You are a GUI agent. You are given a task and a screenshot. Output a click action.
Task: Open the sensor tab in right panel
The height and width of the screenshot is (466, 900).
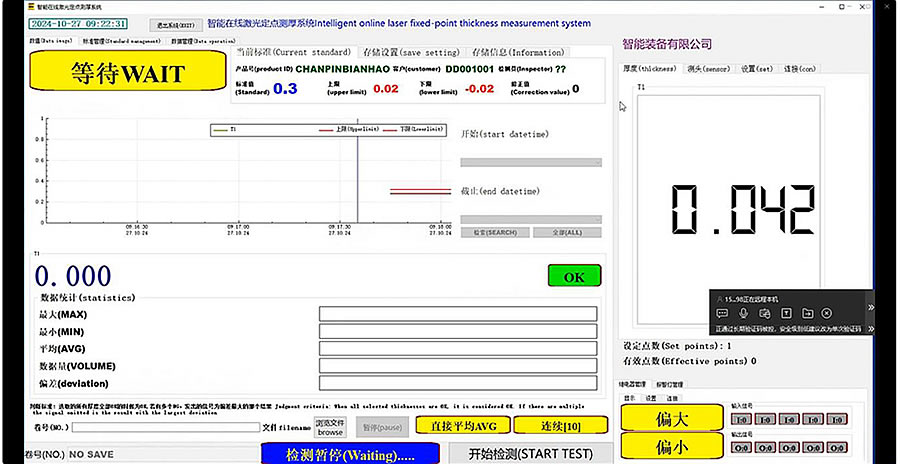coord(707,69)
